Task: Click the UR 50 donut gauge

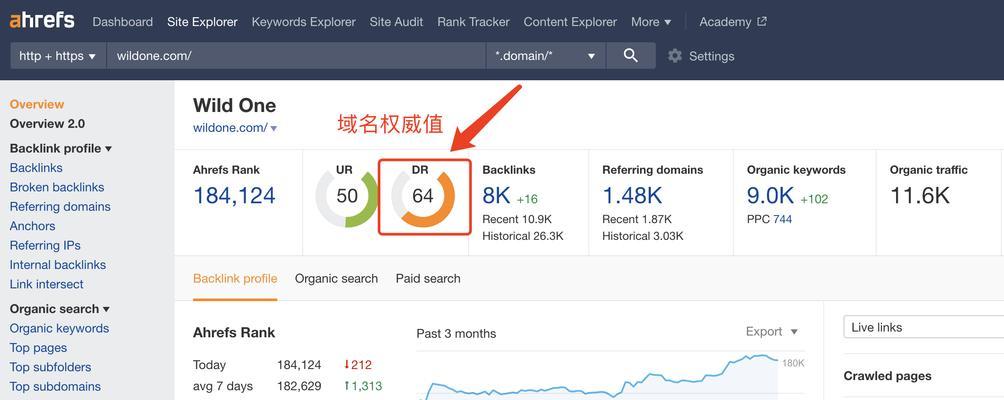Action: (x=346, y=196)
